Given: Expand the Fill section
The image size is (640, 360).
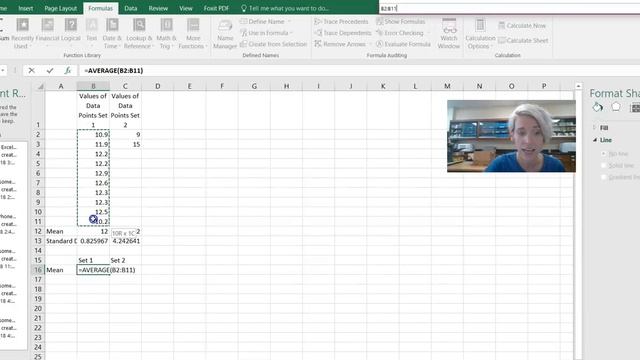Looking at the screenshot, I should [x=600, y=128].
